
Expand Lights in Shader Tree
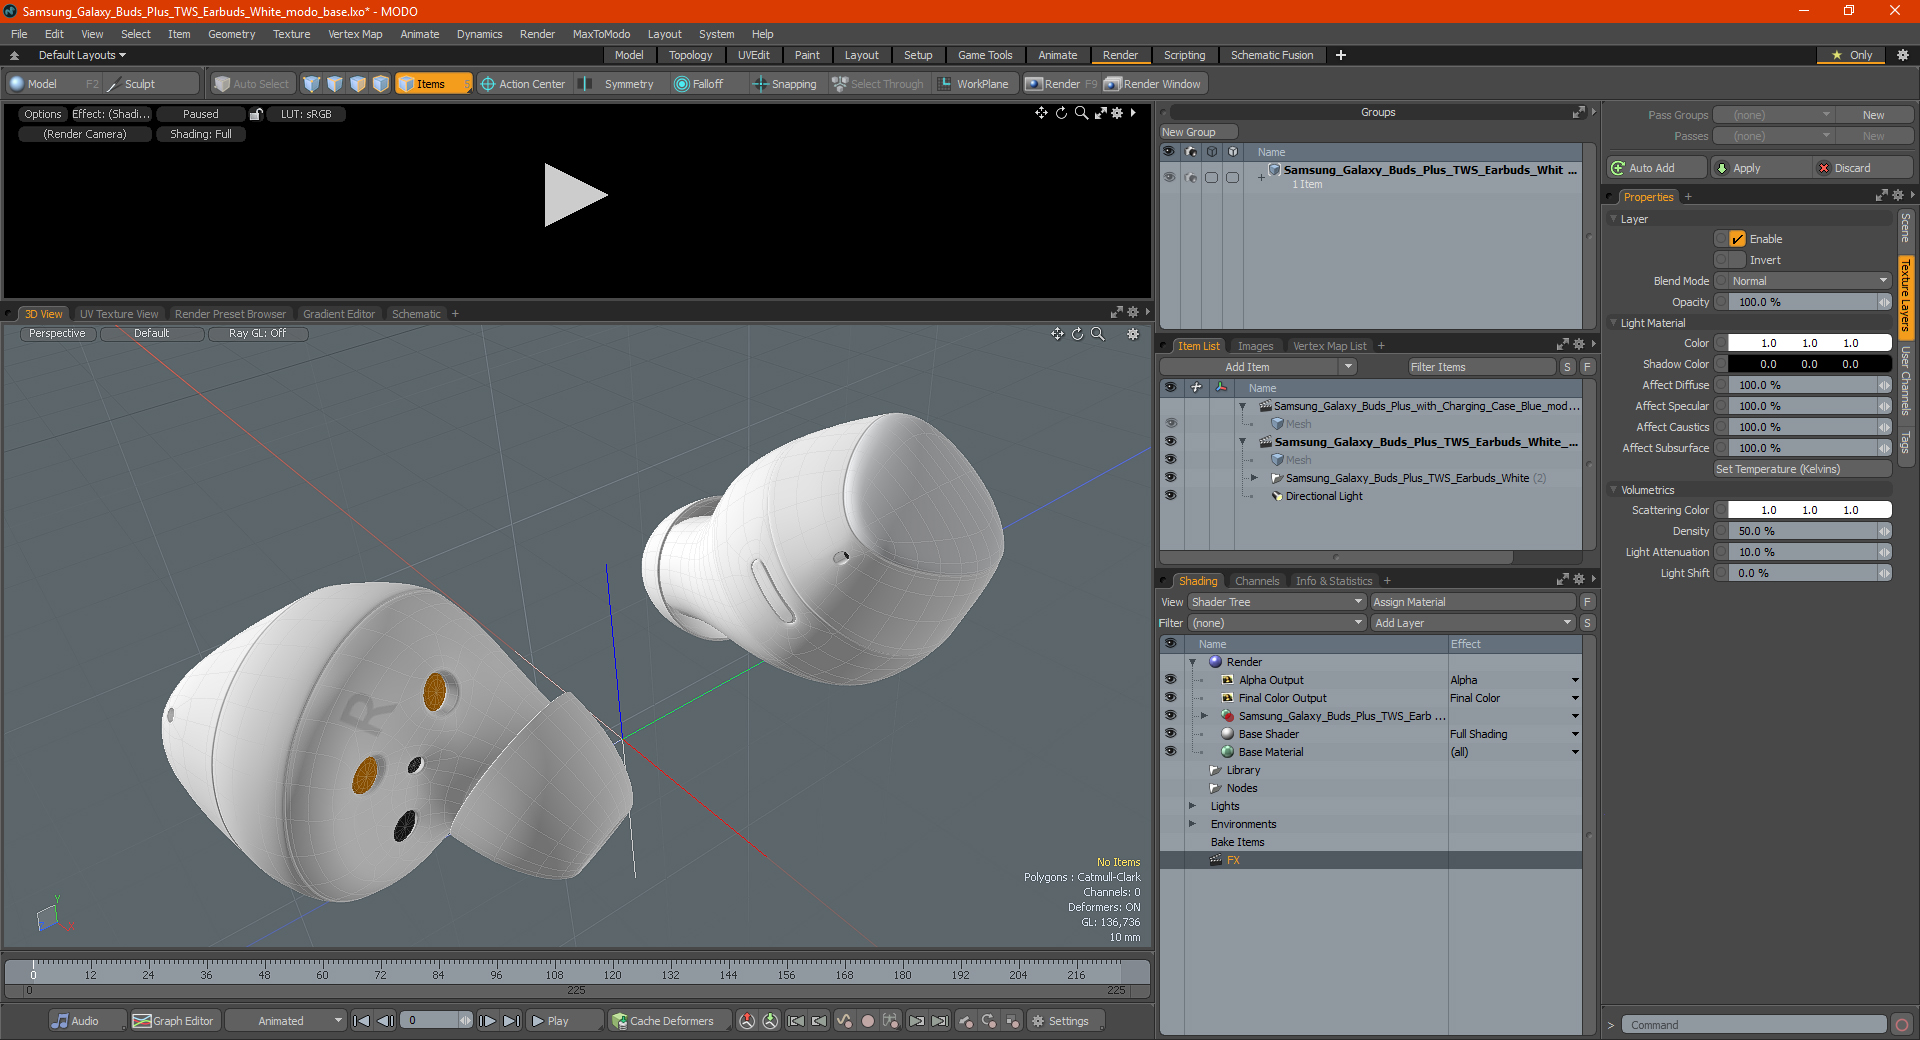pos(1192,806)
